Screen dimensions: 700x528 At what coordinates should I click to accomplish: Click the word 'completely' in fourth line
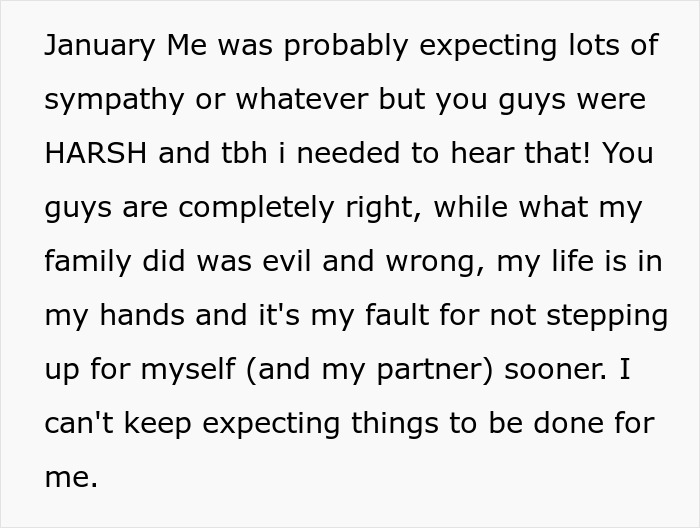pos(256,208)
